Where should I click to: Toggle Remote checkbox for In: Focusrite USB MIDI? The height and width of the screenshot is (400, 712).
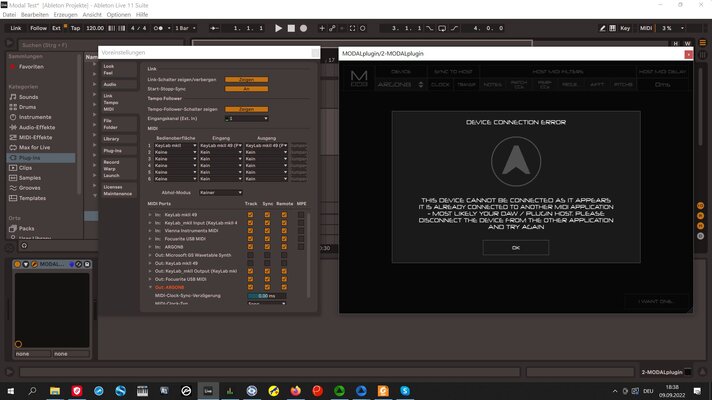[x=284, y=239]
